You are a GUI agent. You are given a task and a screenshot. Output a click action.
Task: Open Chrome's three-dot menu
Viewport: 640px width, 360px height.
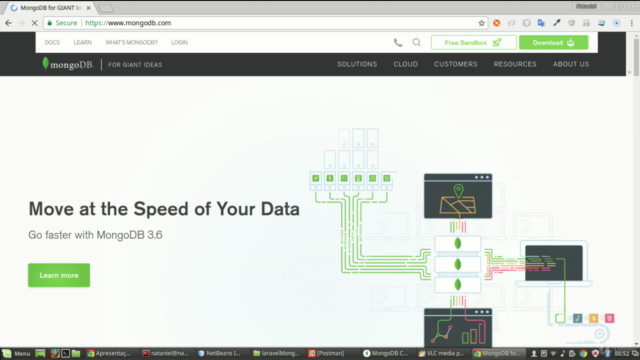point(631,23)
